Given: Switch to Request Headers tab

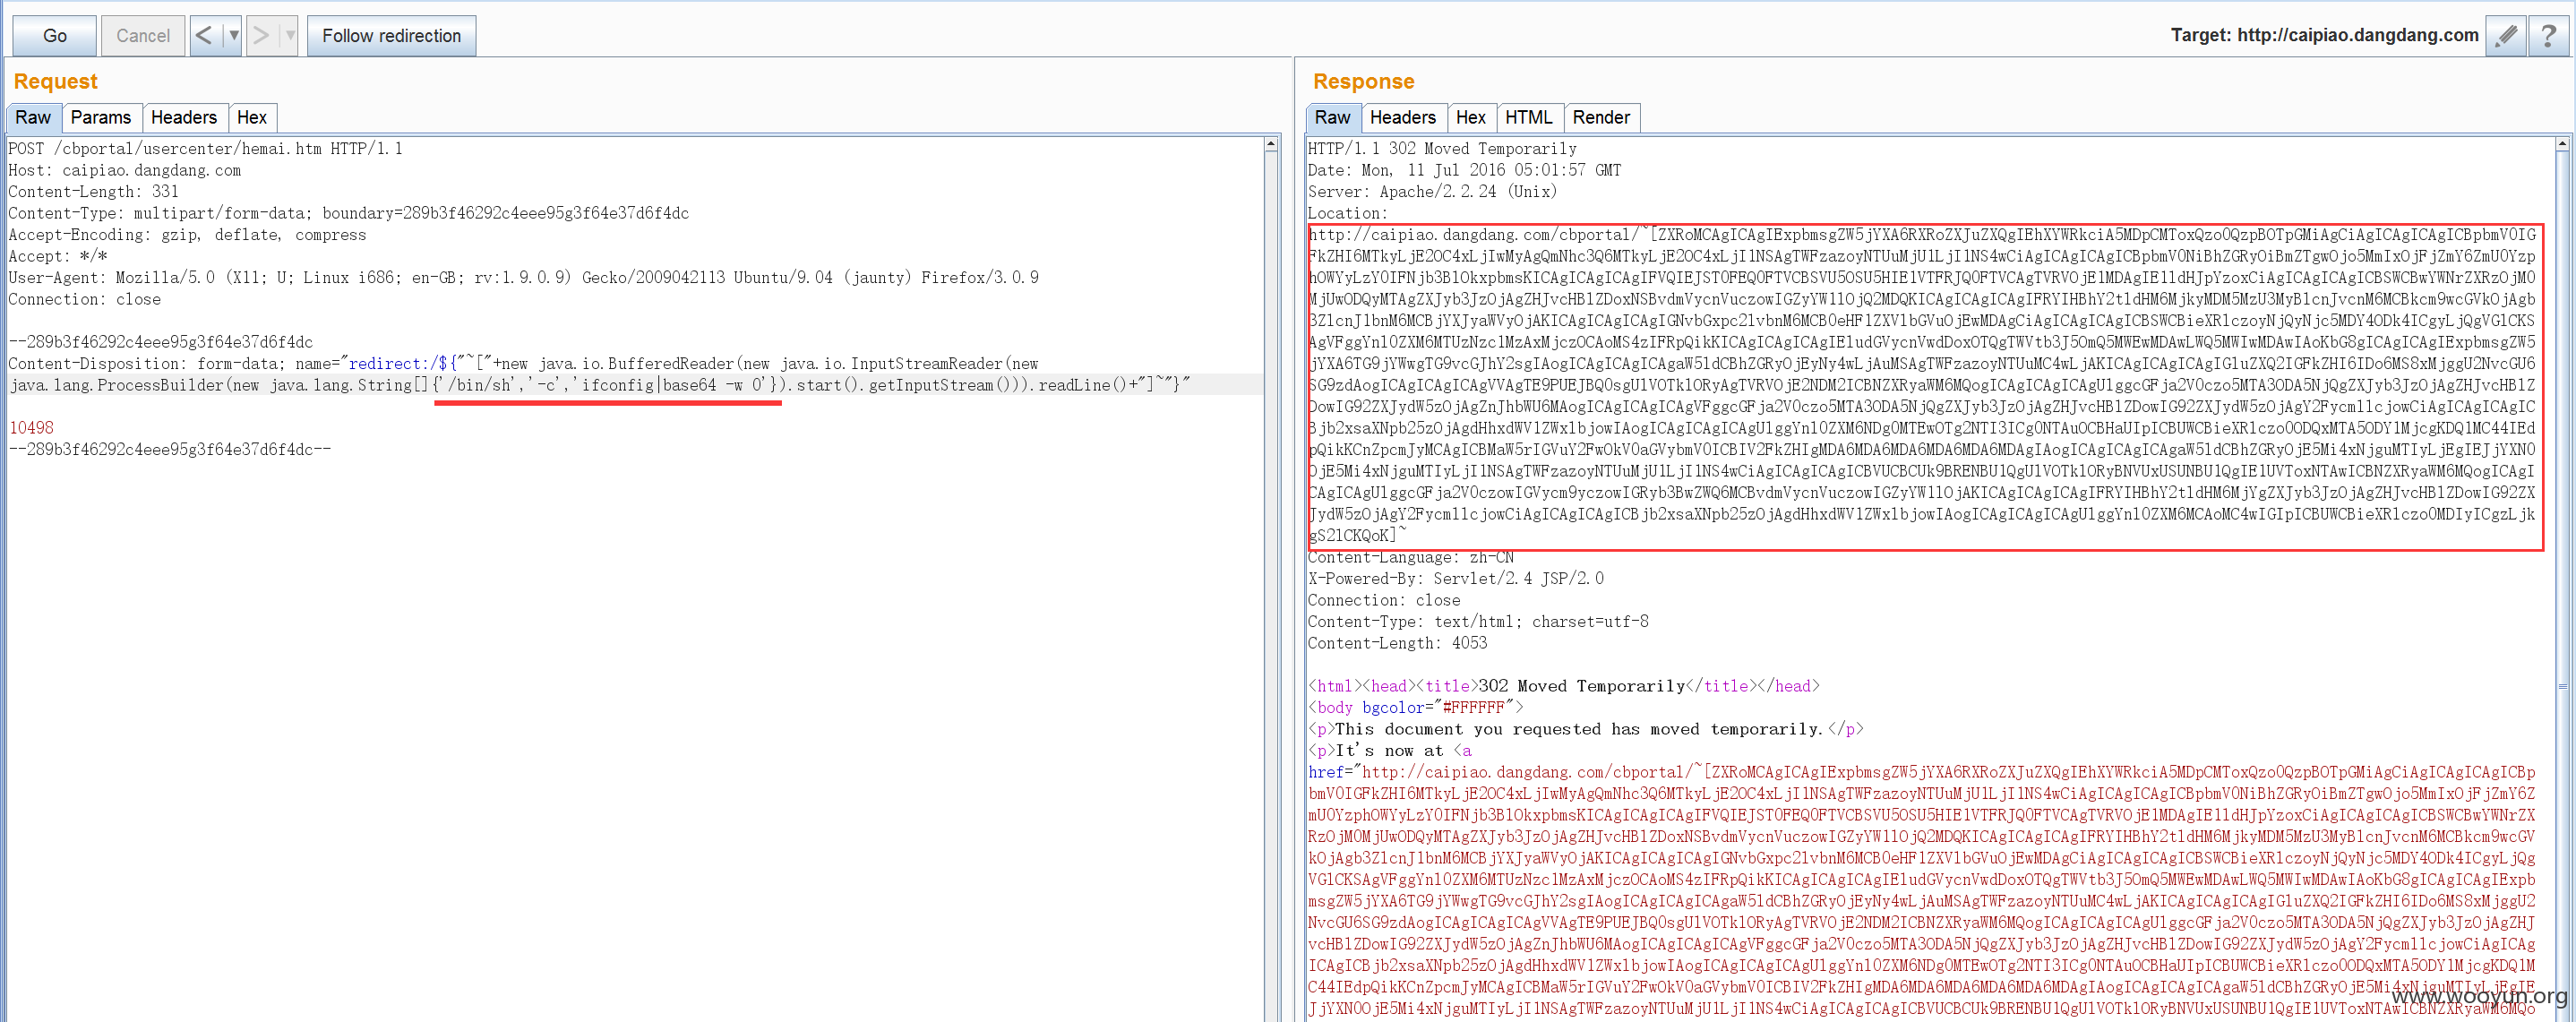Looking at the screenshot, I should click(184, 117).
